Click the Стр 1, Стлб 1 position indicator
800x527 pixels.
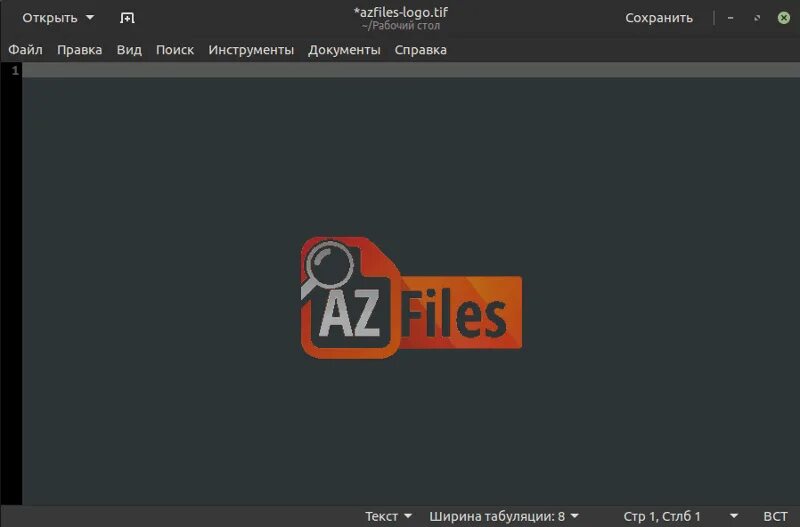click(x=662, y=516)
